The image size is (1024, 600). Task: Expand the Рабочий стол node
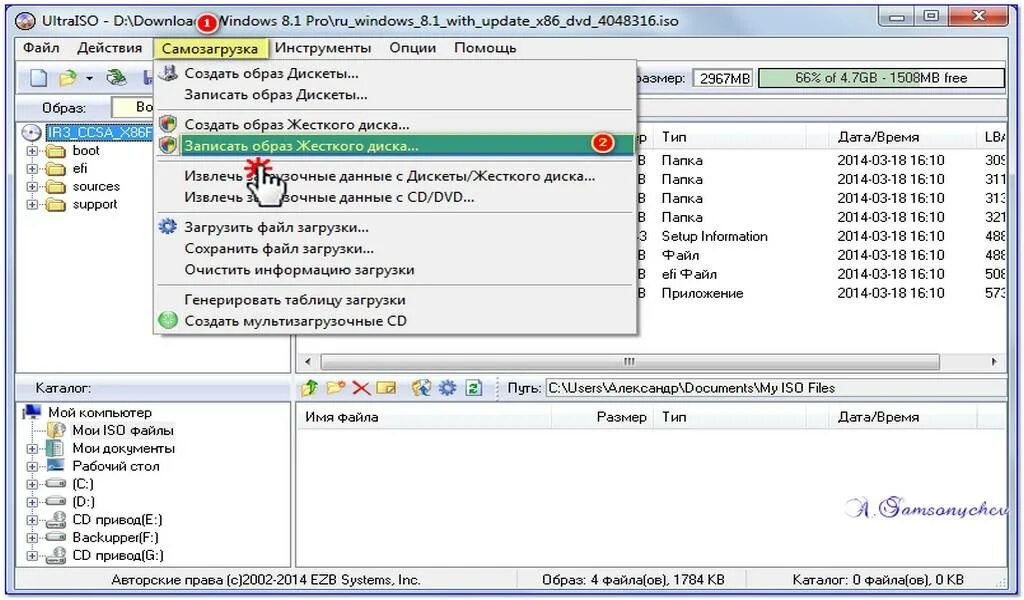click(x=31, y=466)
